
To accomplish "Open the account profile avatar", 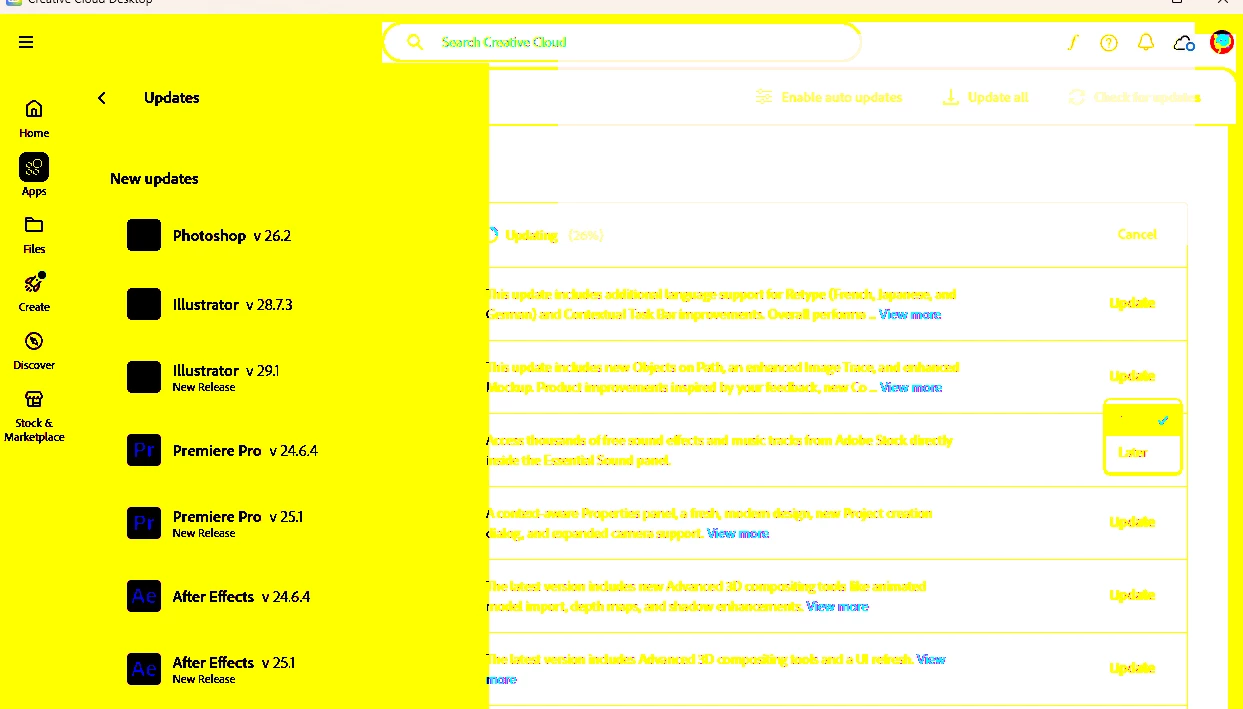I will (x=1221, y=42).
